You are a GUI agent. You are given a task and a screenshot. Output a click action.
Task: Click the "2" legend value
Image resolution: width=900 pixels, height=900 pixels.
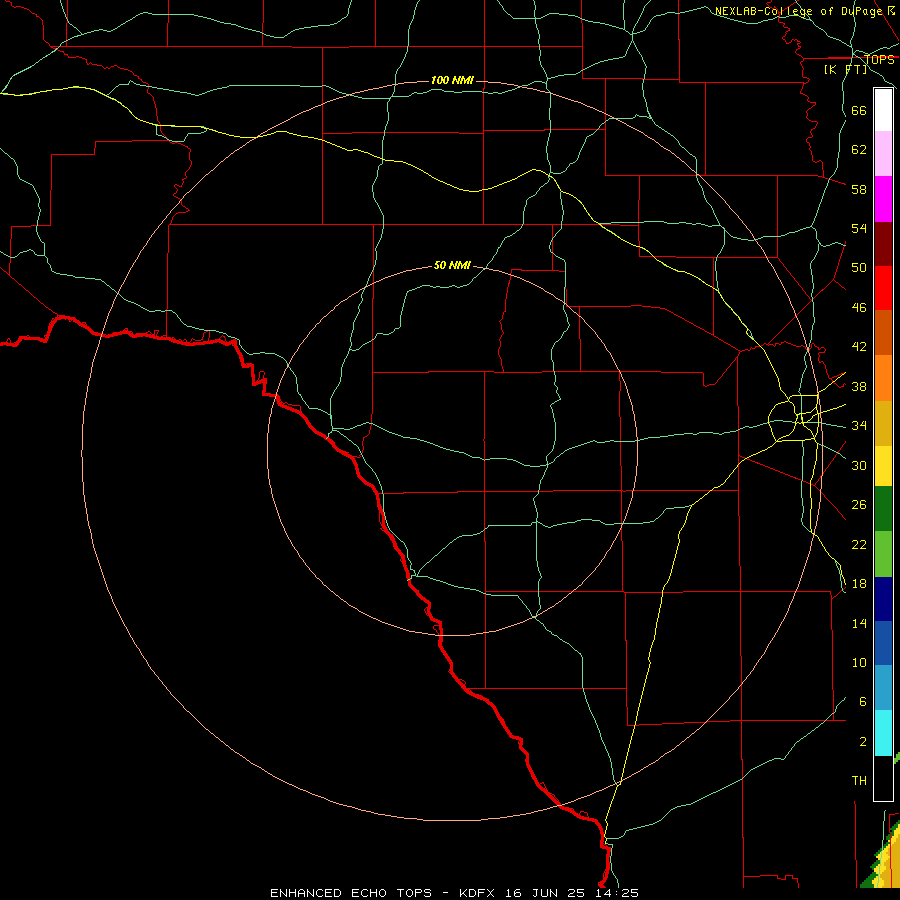pos(862,742)
